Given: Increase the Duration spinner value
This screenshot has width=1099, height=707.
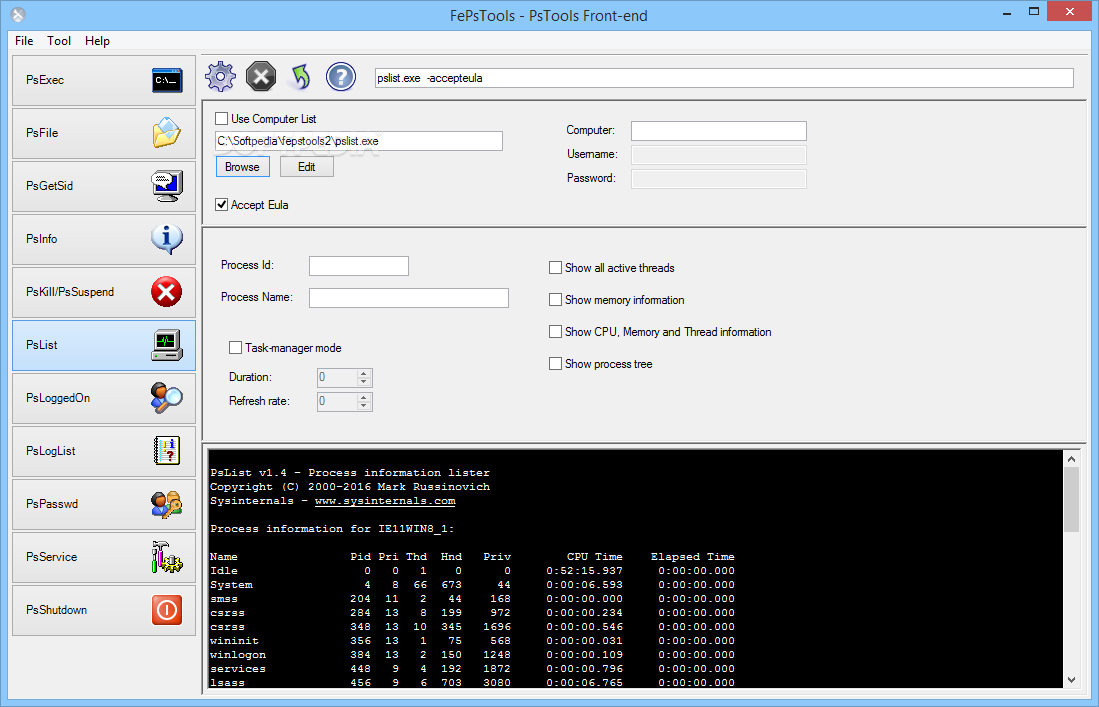Looking at the screenshot, I should point(363,373).
